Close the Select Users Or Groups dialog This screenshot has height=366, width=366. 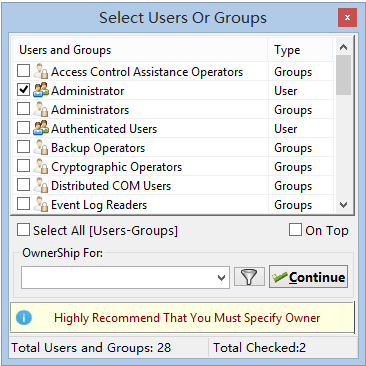[x=347, y=18]
